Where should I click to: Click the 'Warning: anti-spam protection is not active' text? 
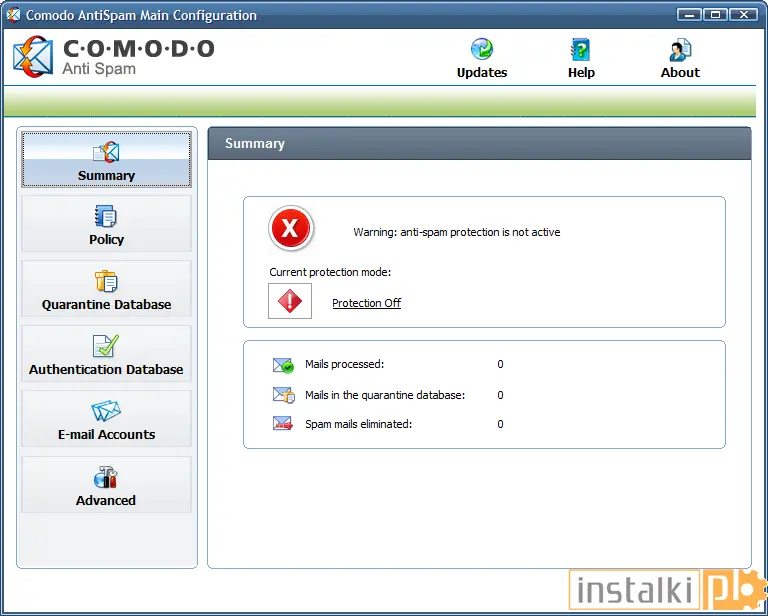tap(457, 232)
